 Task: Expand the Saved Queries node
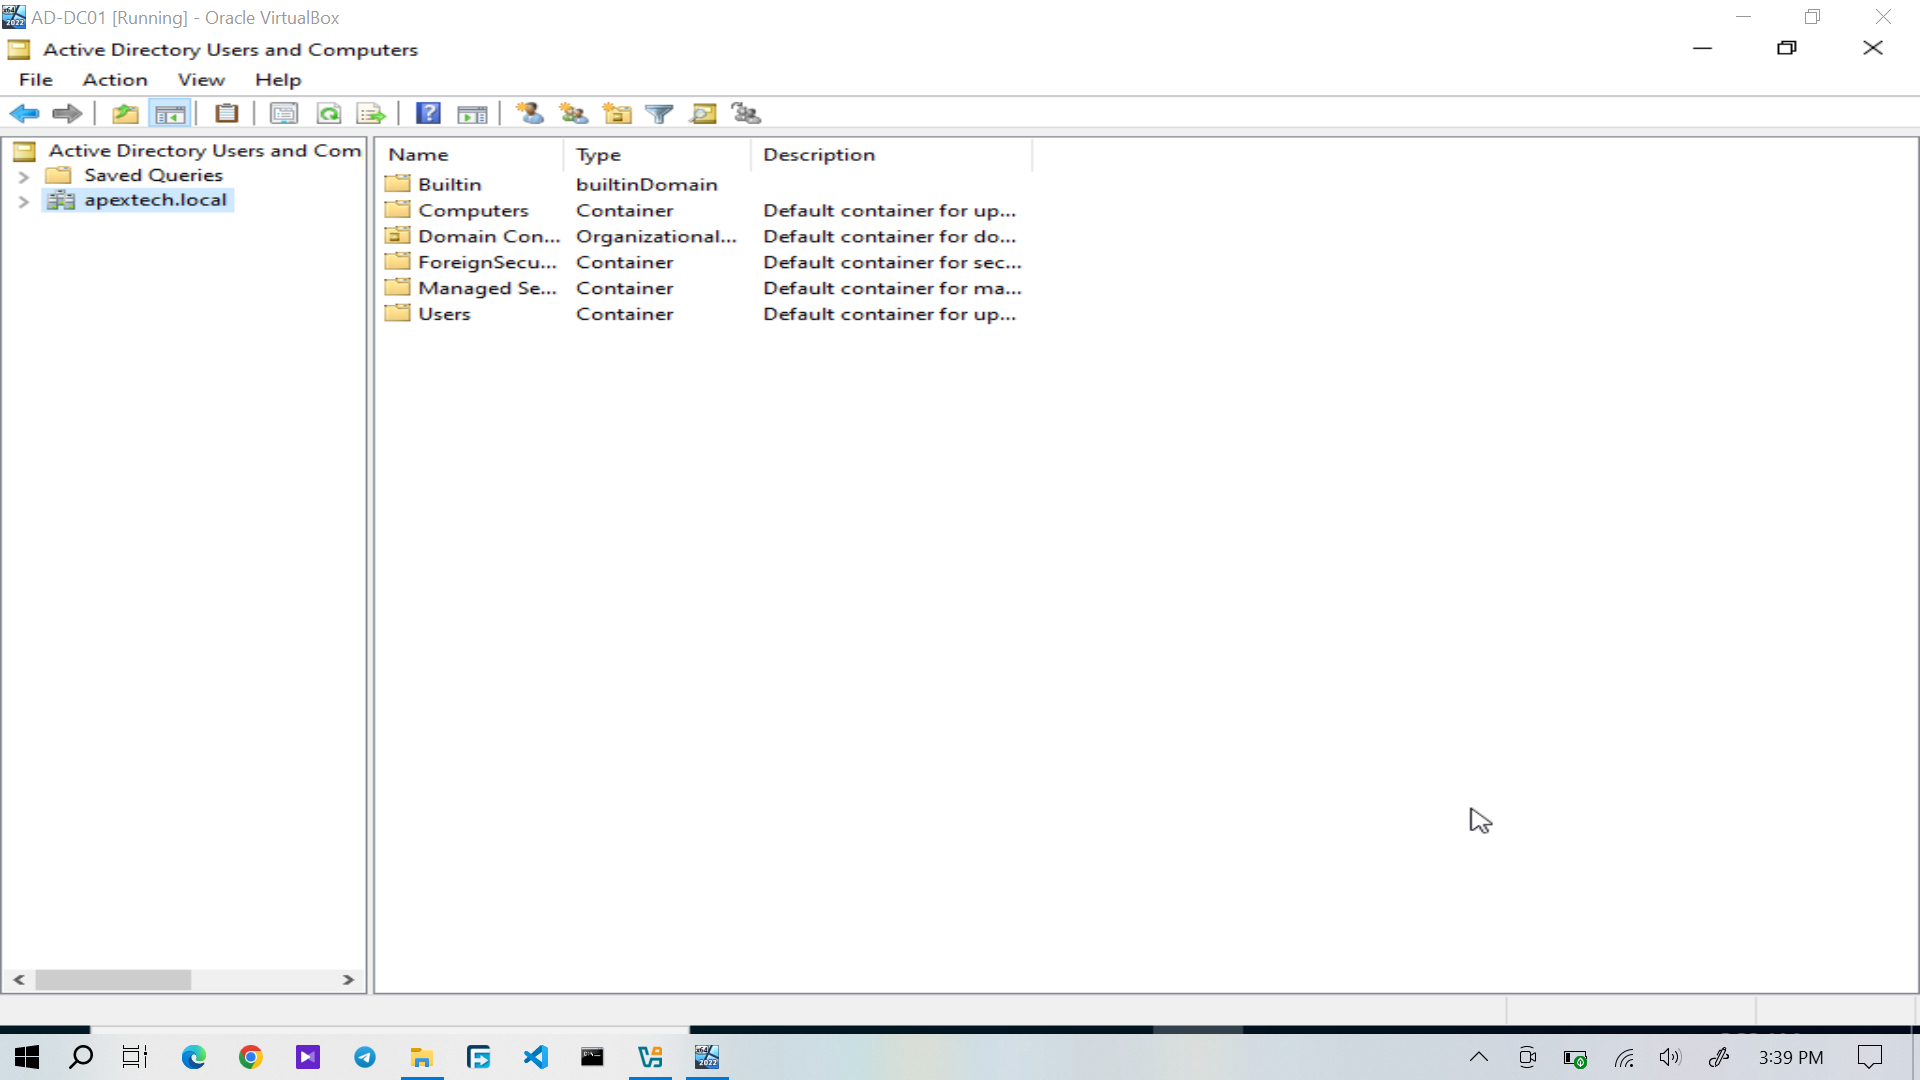tap(24, 177)
